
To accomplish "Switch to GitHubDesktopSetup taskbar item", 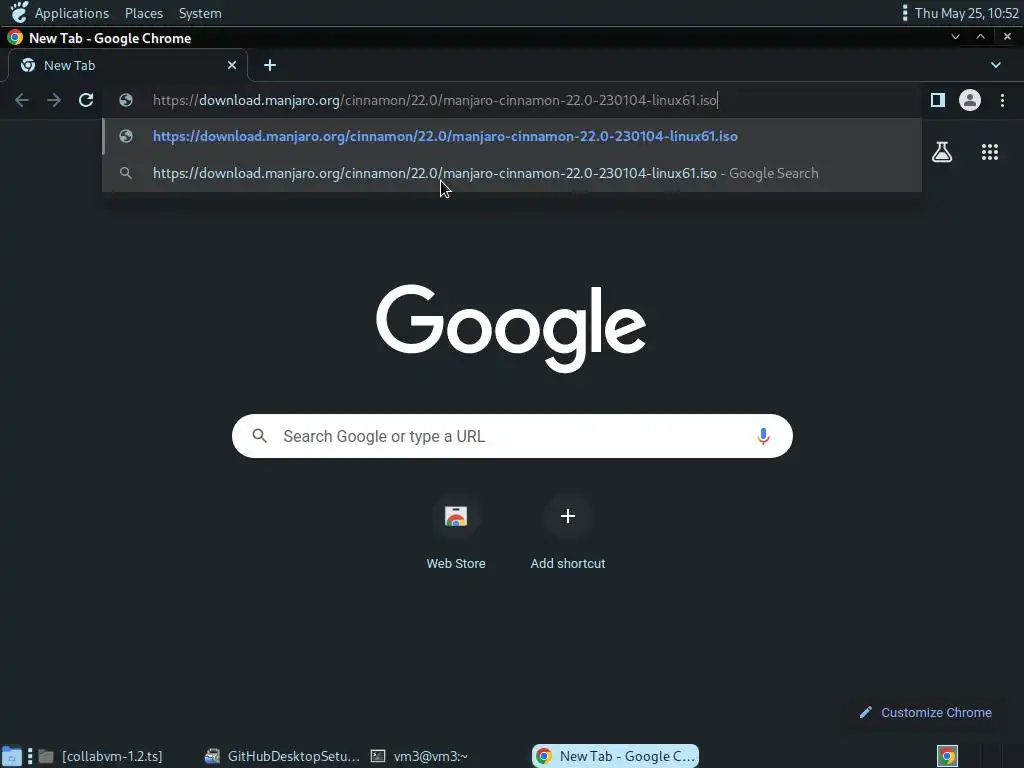I will pyautogui.click(x=282, y=756).
